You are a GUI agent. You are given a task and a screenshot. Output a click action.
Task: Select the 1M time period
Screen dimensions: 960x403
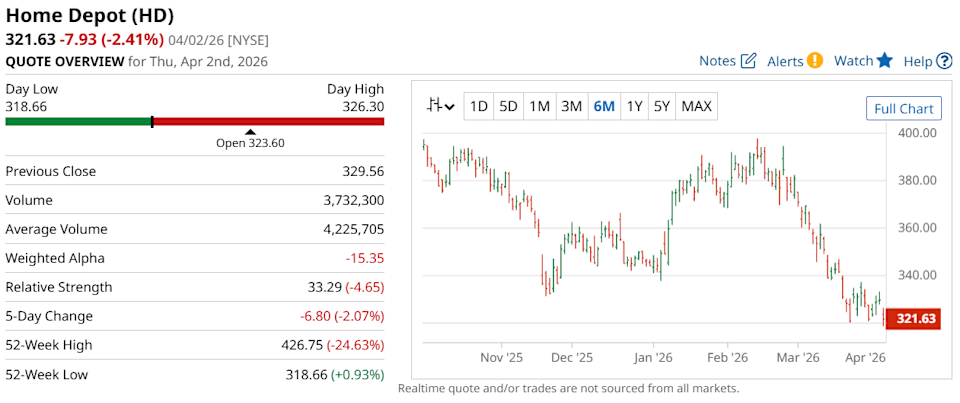[539, 106]
